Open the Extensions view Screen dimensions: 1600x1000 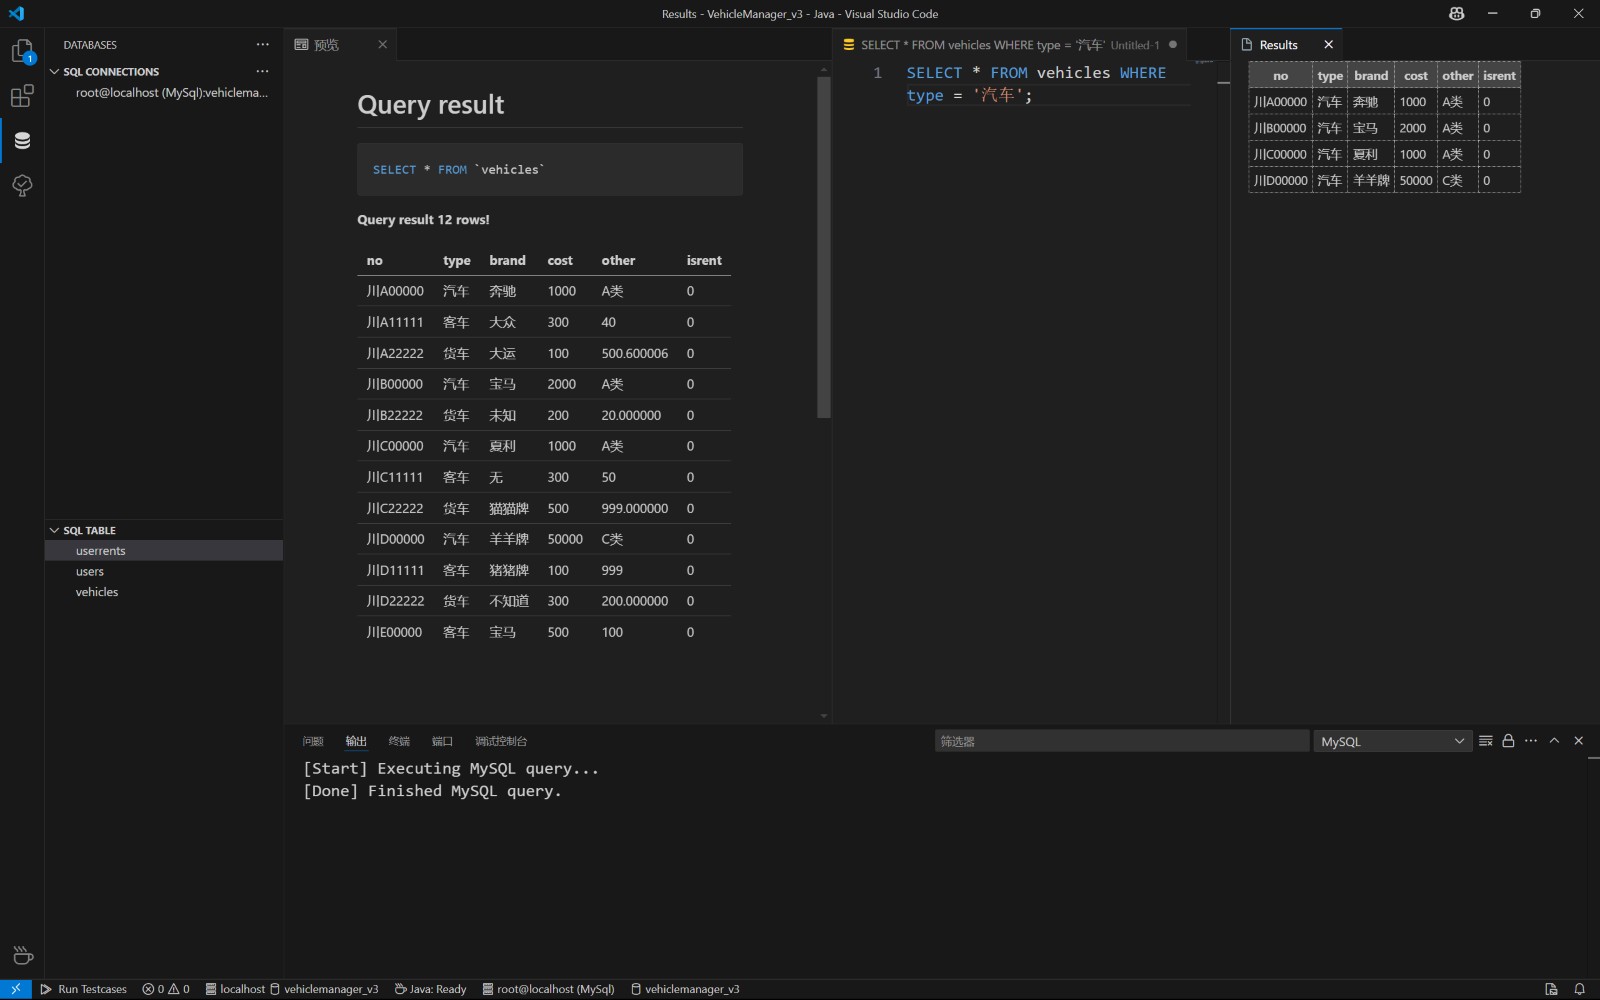[22, 96]
